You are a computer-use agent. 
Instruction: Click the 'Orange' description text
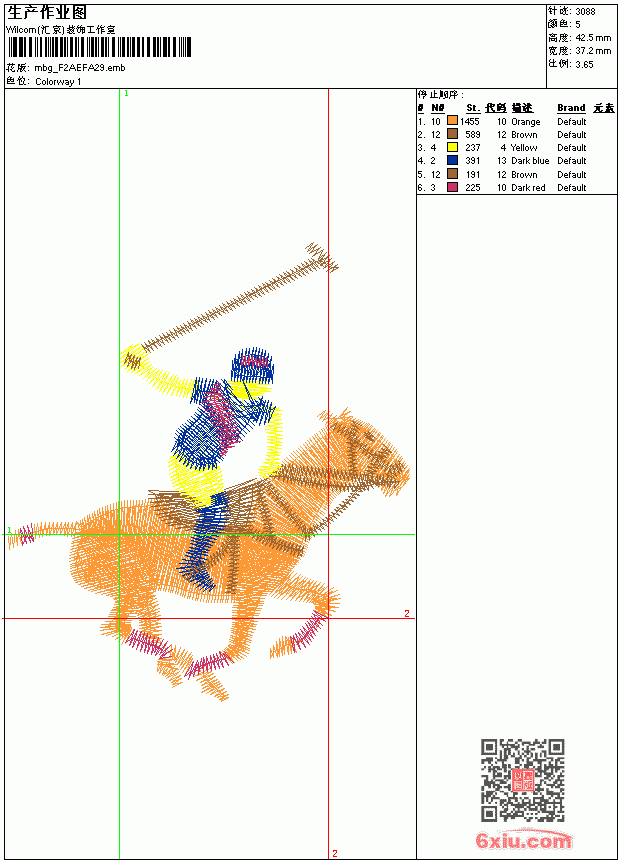click(x=526, y=122)
